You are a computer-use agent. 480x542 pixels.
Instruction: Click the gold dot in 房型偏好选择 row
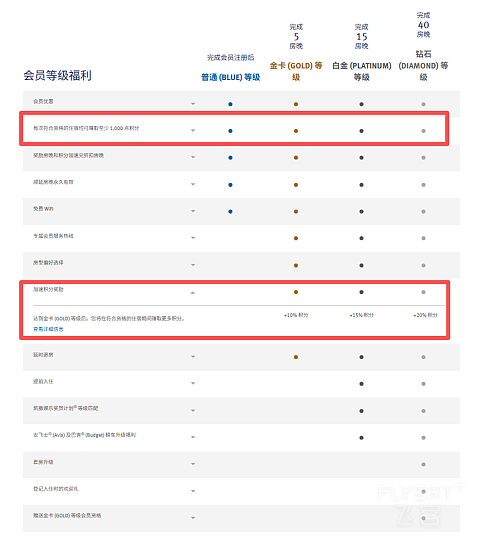point(296,265)
